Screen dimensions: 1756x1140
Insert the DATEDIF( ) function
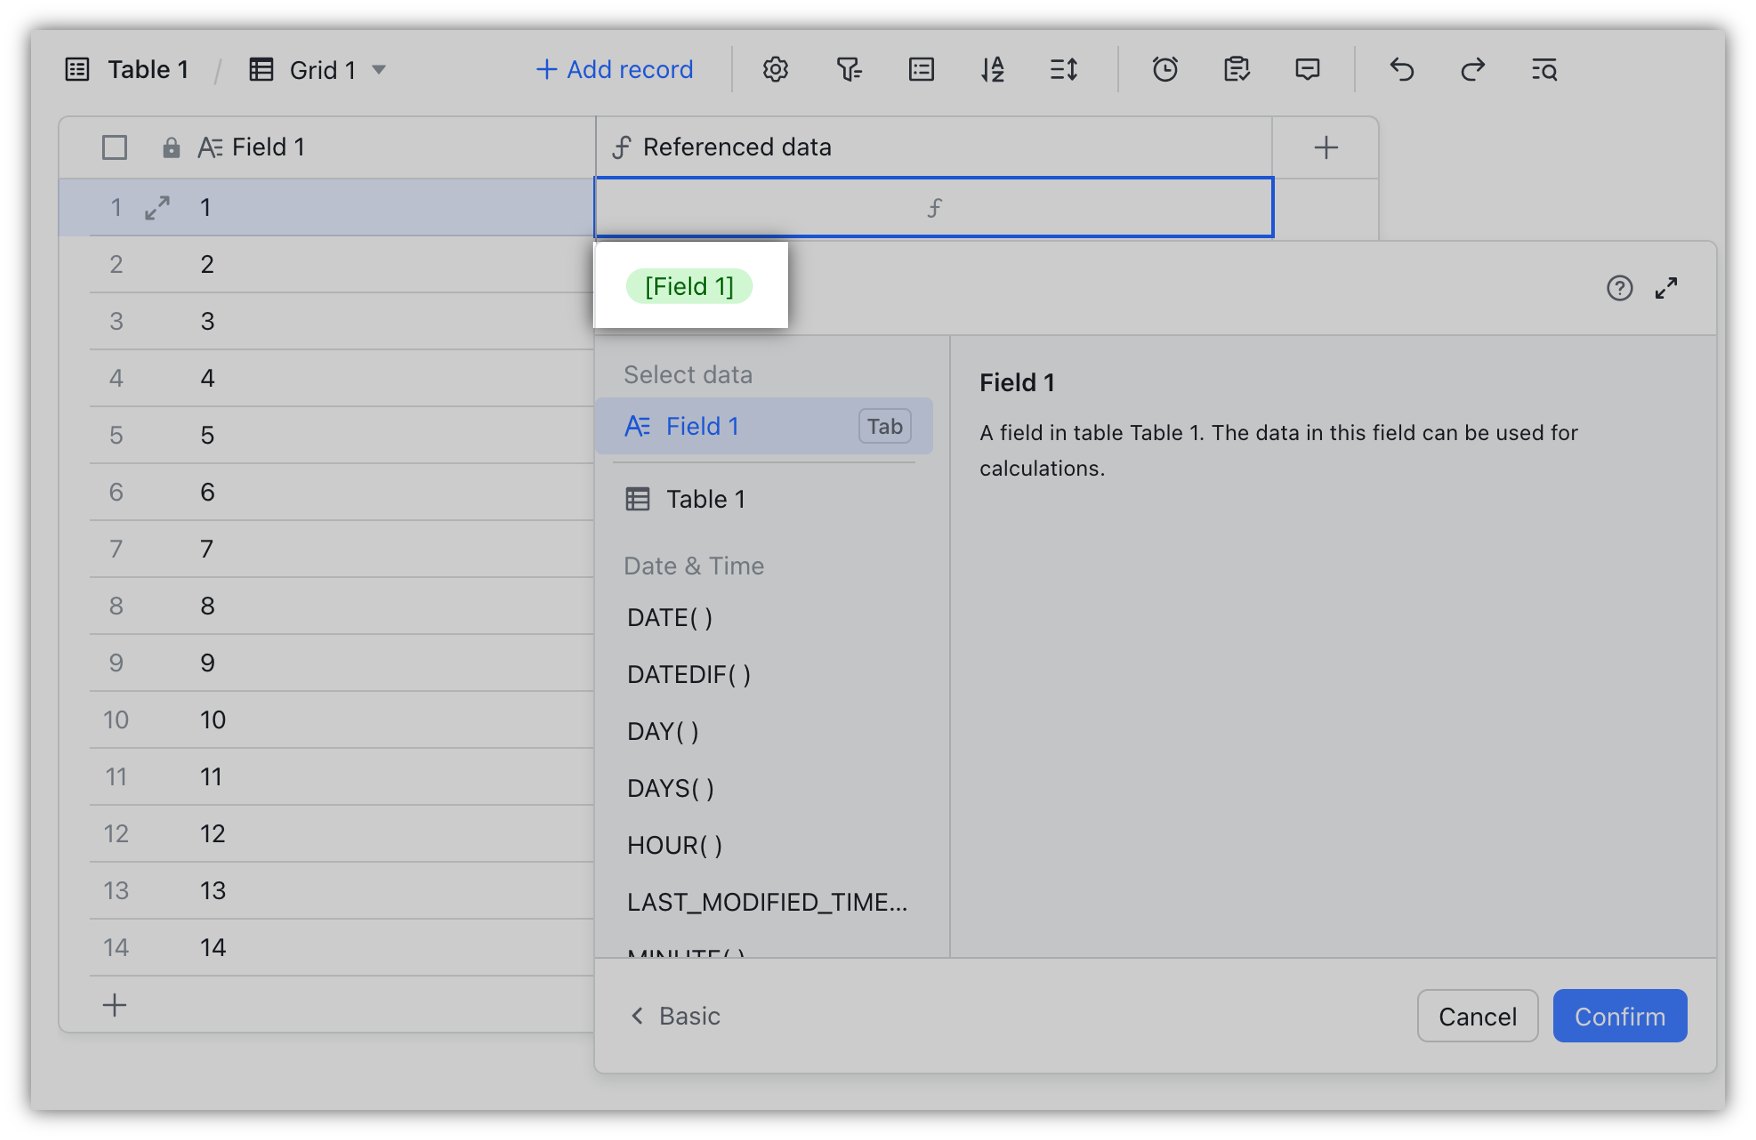[x=688, y=674]
